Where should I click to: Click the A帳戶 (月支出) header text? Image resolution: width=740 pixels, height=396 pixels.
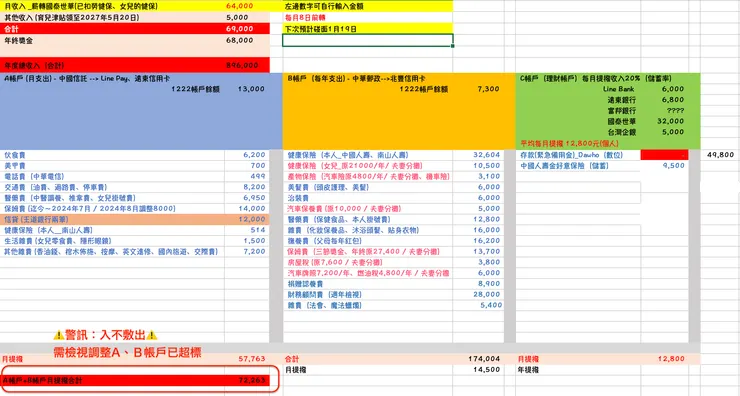[x=87, y=78]
